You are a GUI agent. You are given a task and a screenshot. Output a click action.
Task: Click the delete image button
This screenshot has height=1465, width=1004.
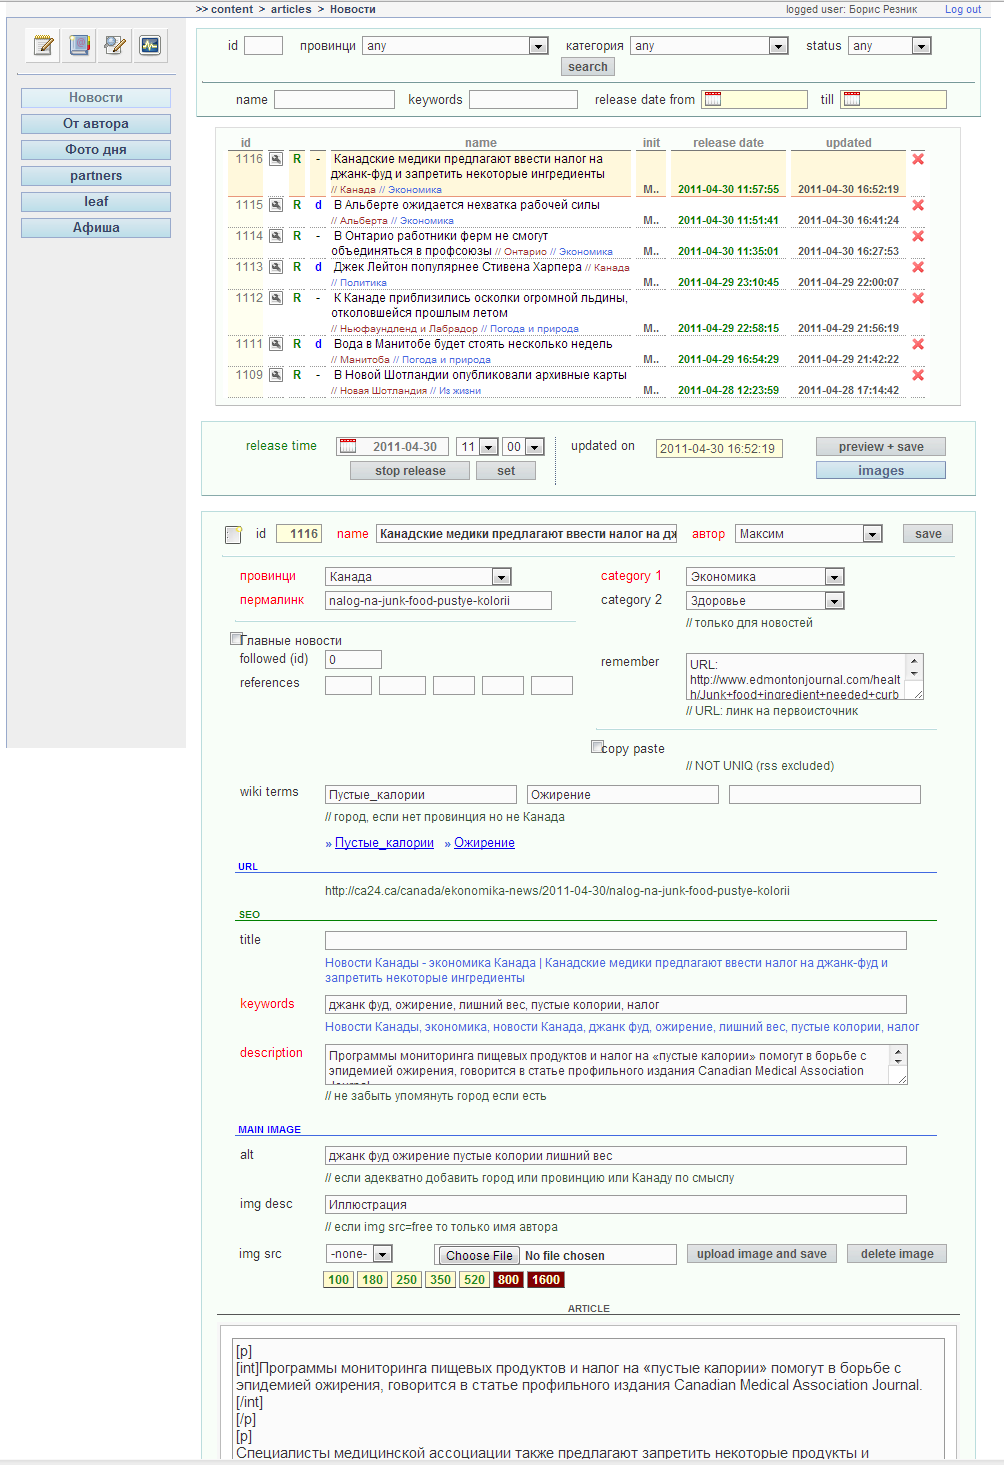coord(897,1254)
